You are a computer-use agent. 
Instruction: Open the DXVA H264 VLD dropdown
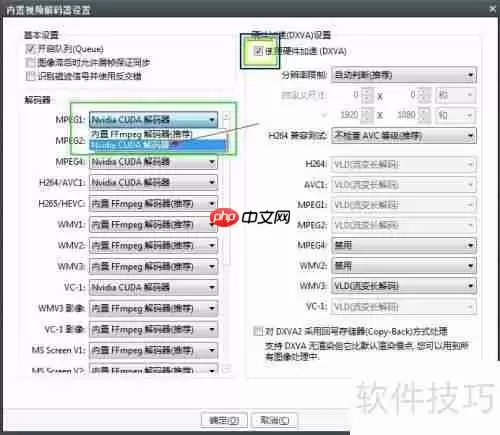pyautogui.click(x=404, y=164)
